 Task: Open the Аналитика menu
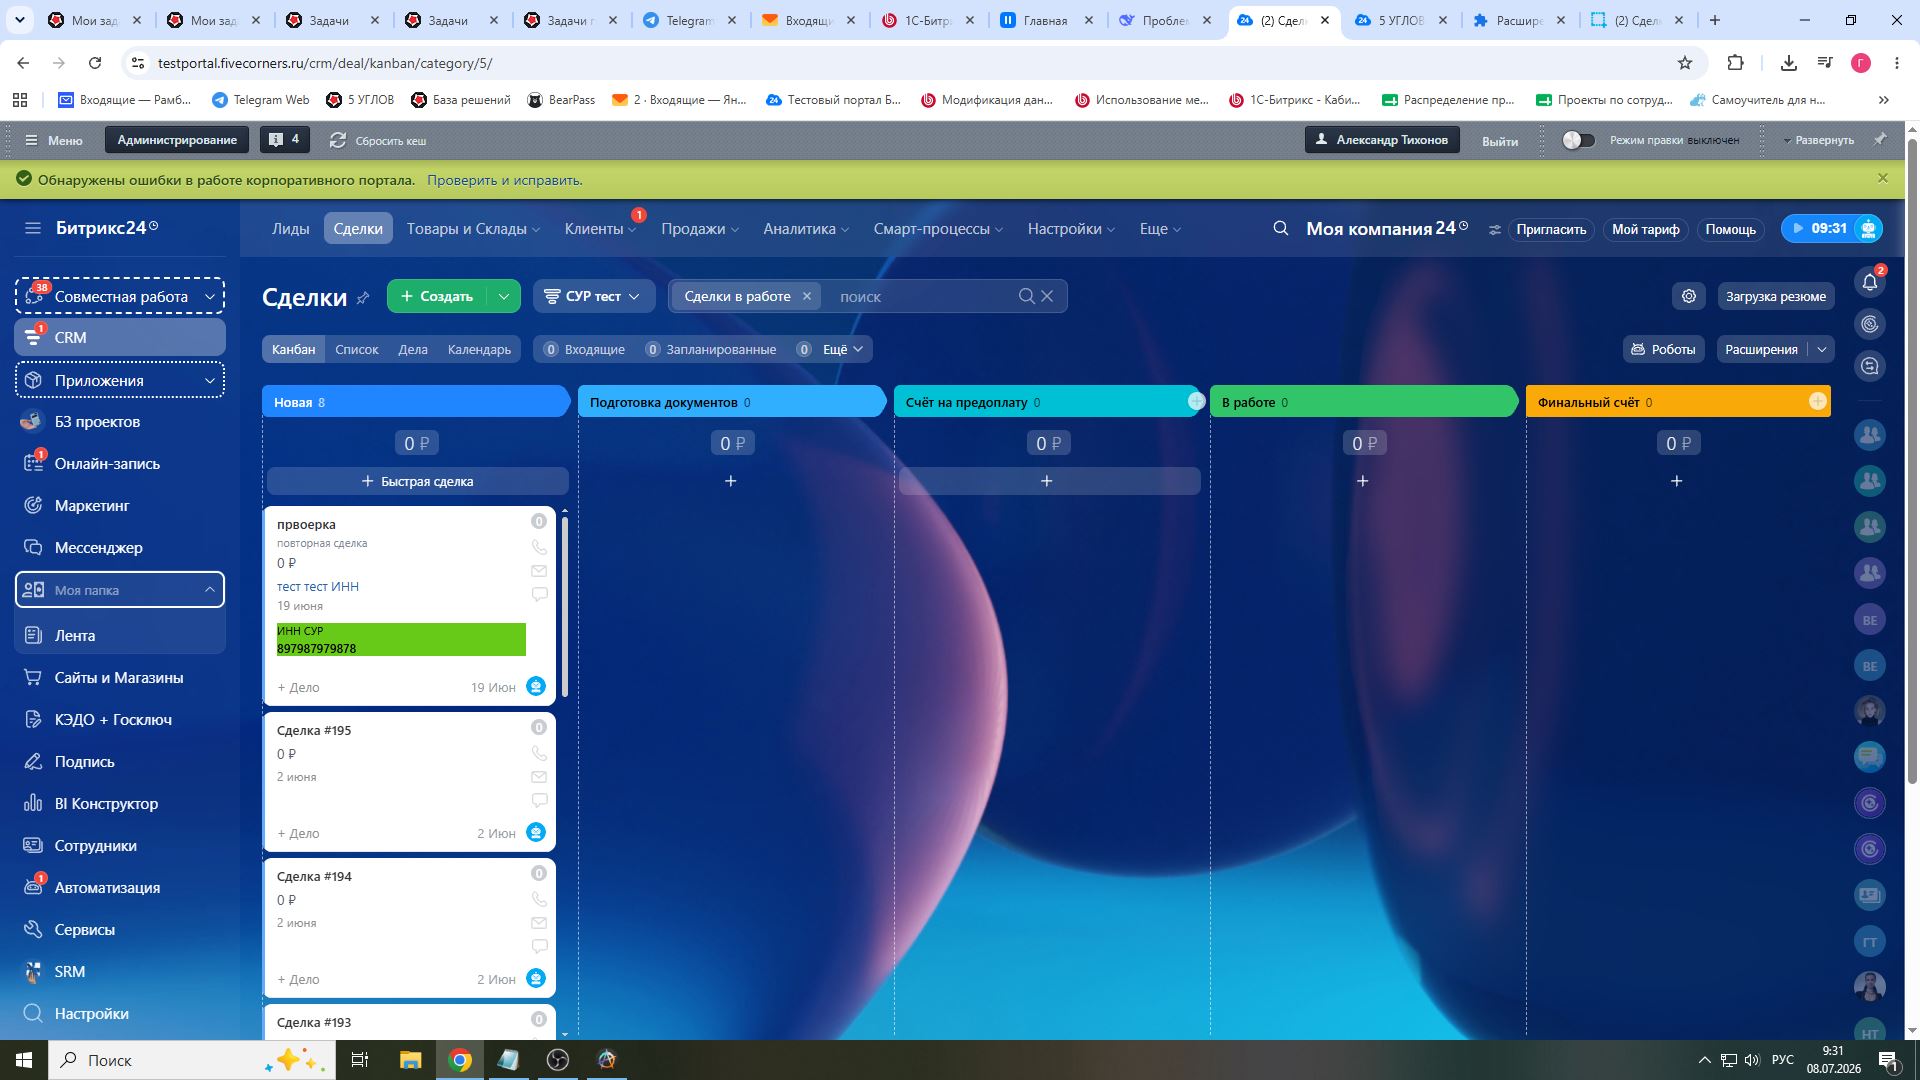click(806, 229)
